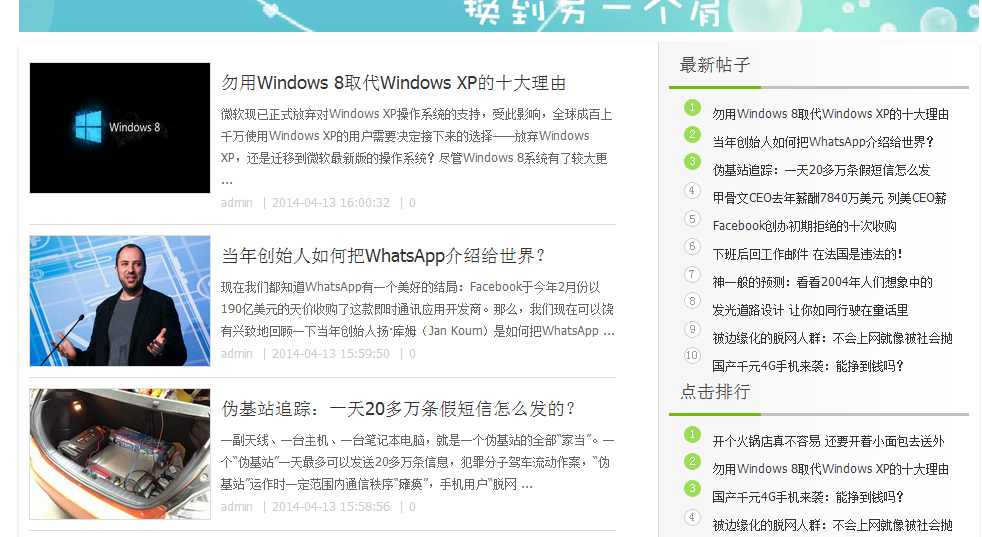Click number 10 badge beside 国产千元4G手机
Viewport: 982px width, 537px height.
point(692,355)
